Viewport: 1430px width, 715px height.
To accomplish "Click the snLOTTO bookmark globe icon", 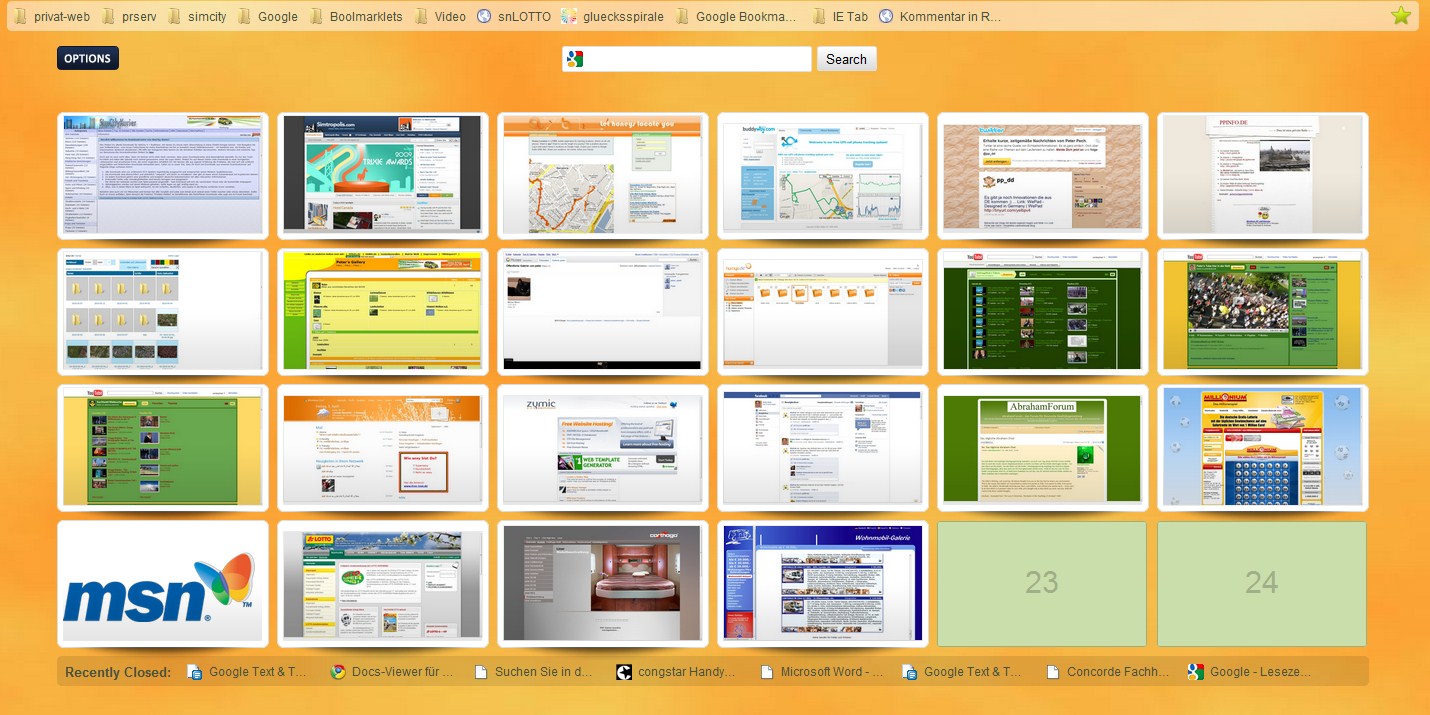I will (484, 16).
